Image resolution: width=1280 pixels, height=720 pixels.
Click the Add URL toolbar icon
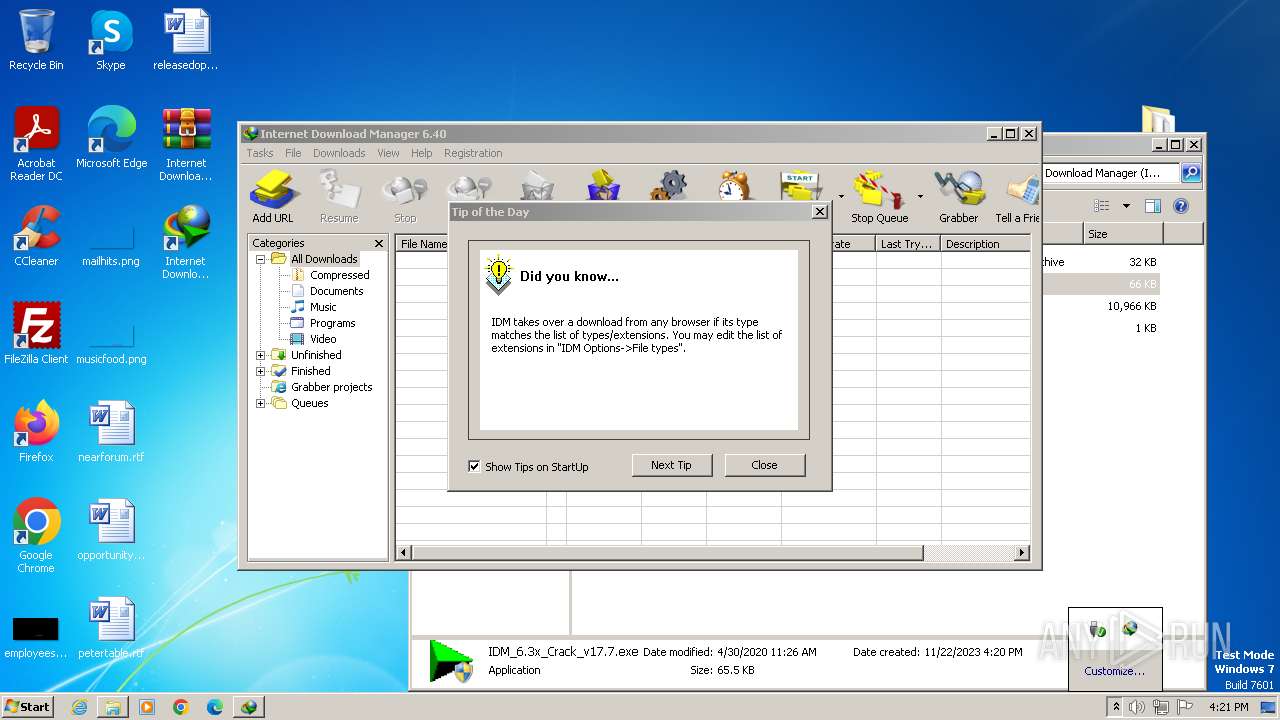(x=272, y=196)
